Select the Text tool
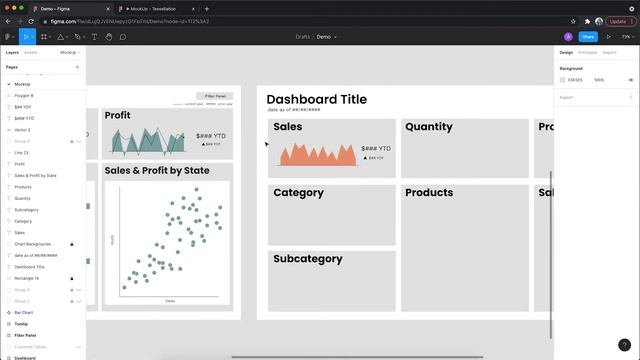Viewport: 640px width, 360px height. coord(94,37)
